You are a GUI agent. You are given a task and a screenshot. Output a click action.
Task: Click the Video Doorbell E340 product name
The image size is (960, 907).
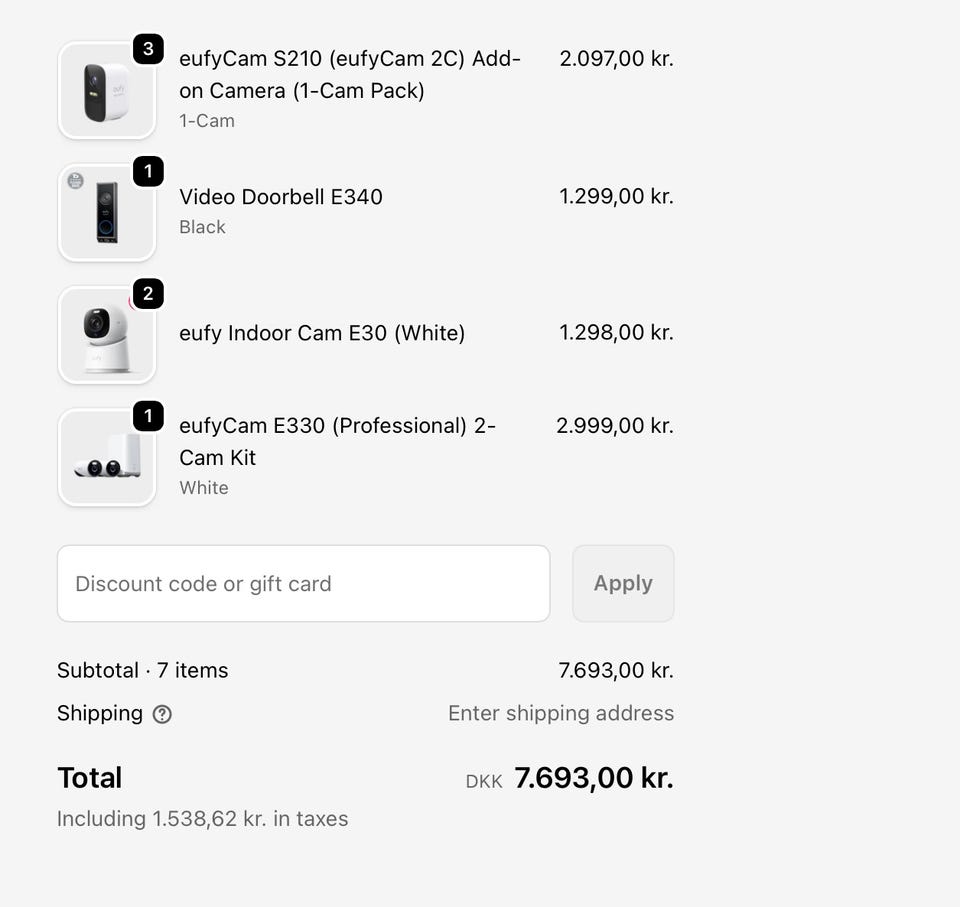[281, 197]
